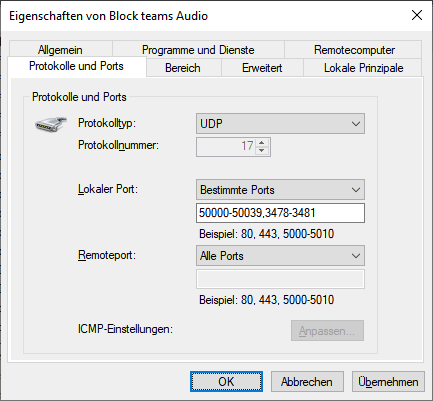
Task: Select the Protokolle und Ports tab
Action: (x=76, y=66)
